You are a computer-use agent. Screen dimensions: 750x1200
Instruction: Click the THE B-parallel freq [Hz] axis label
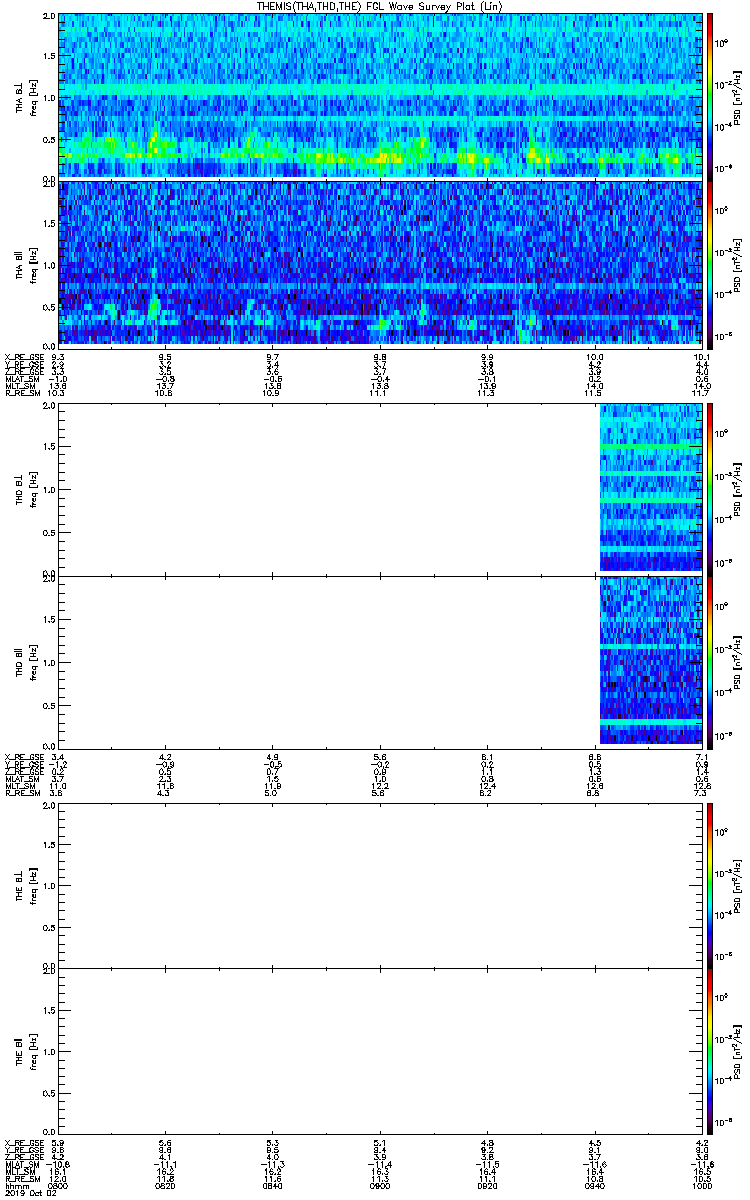tap(32, 1052)
